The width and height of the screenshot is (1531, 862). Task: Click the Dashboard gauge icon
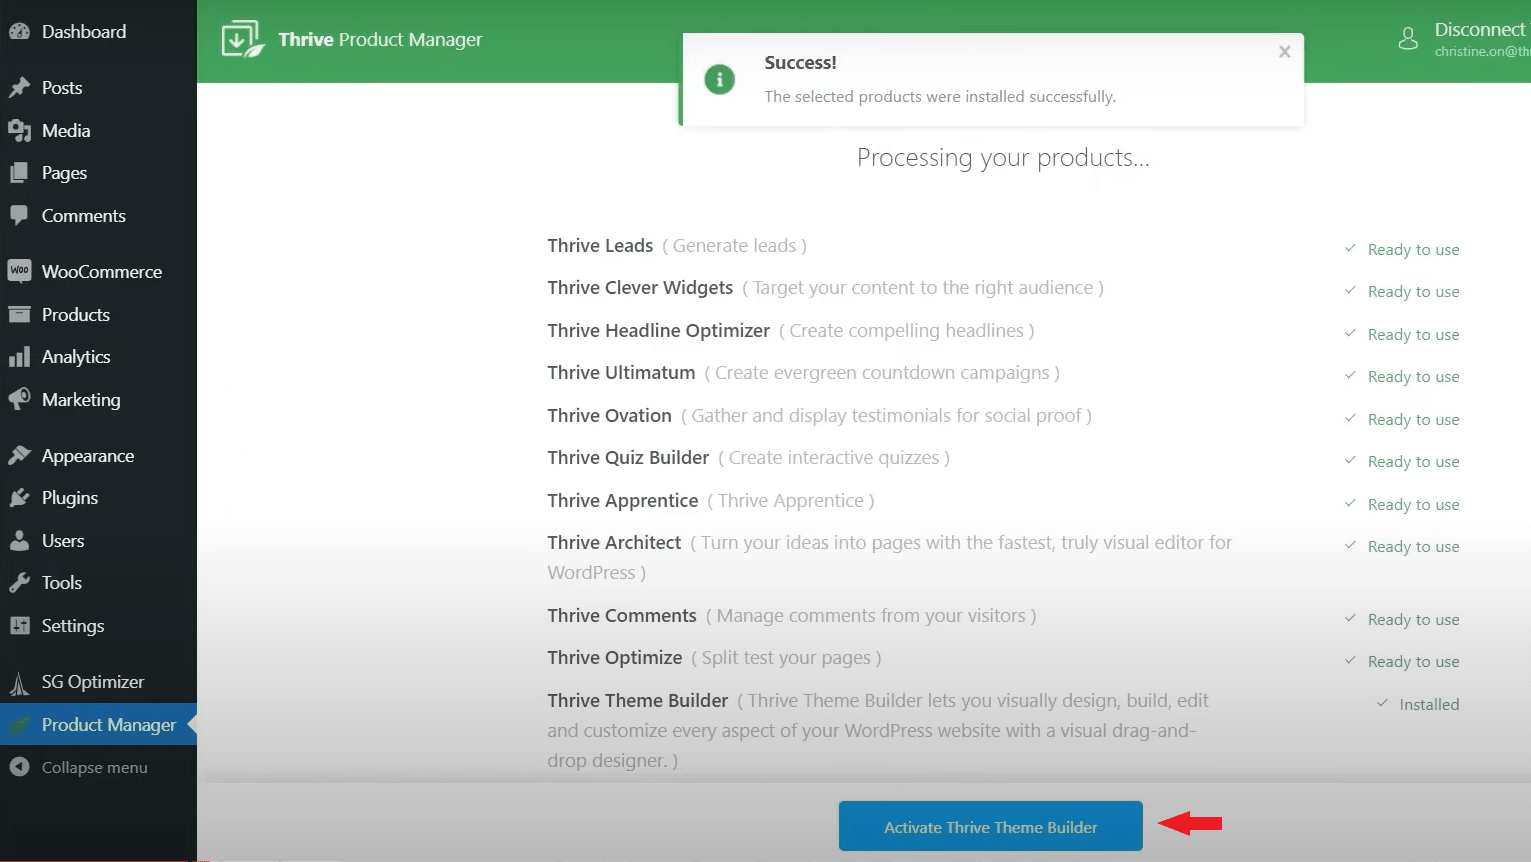19,32
